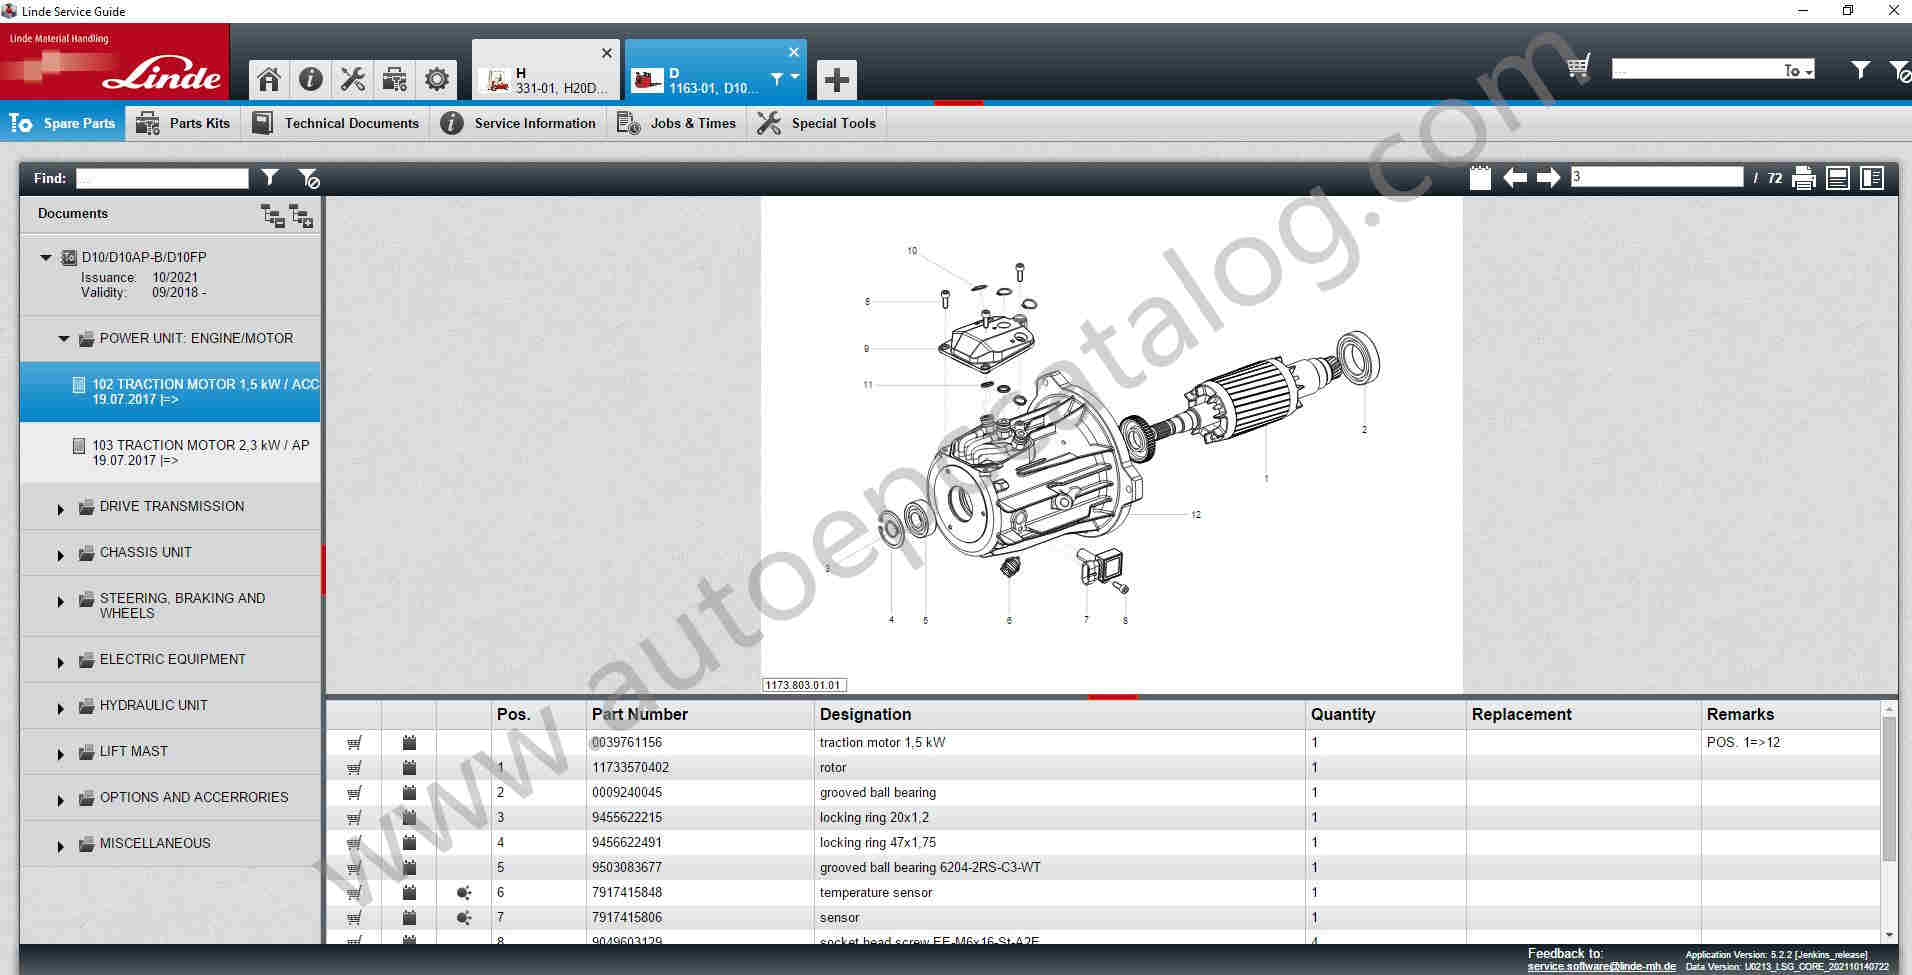Open Service Information tab

pyautogui.click(x=518, y=123)
